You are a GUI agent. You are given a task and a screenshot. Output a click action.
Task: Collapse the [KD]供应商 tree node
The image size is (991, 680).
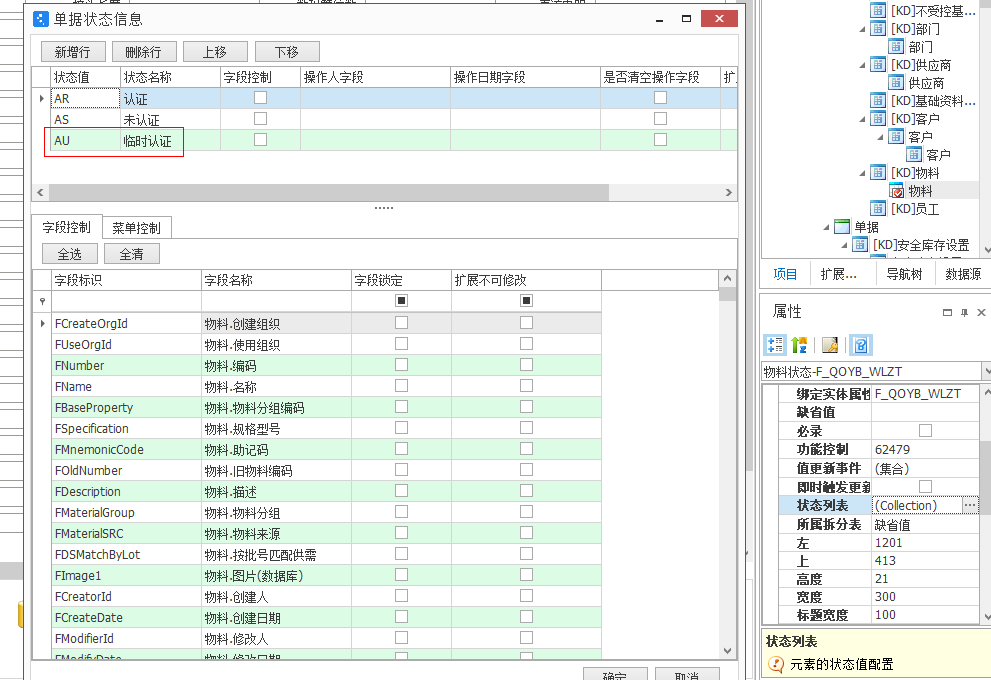(863, 65)
